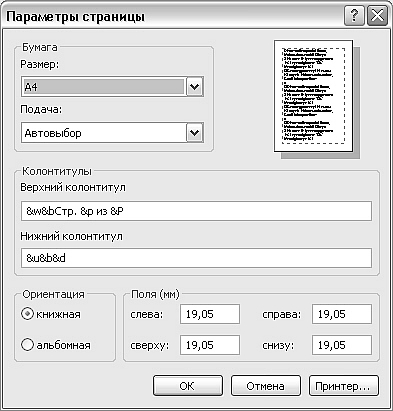
Task: Open the Автовыбор combo box field
Action: (112, 133)
